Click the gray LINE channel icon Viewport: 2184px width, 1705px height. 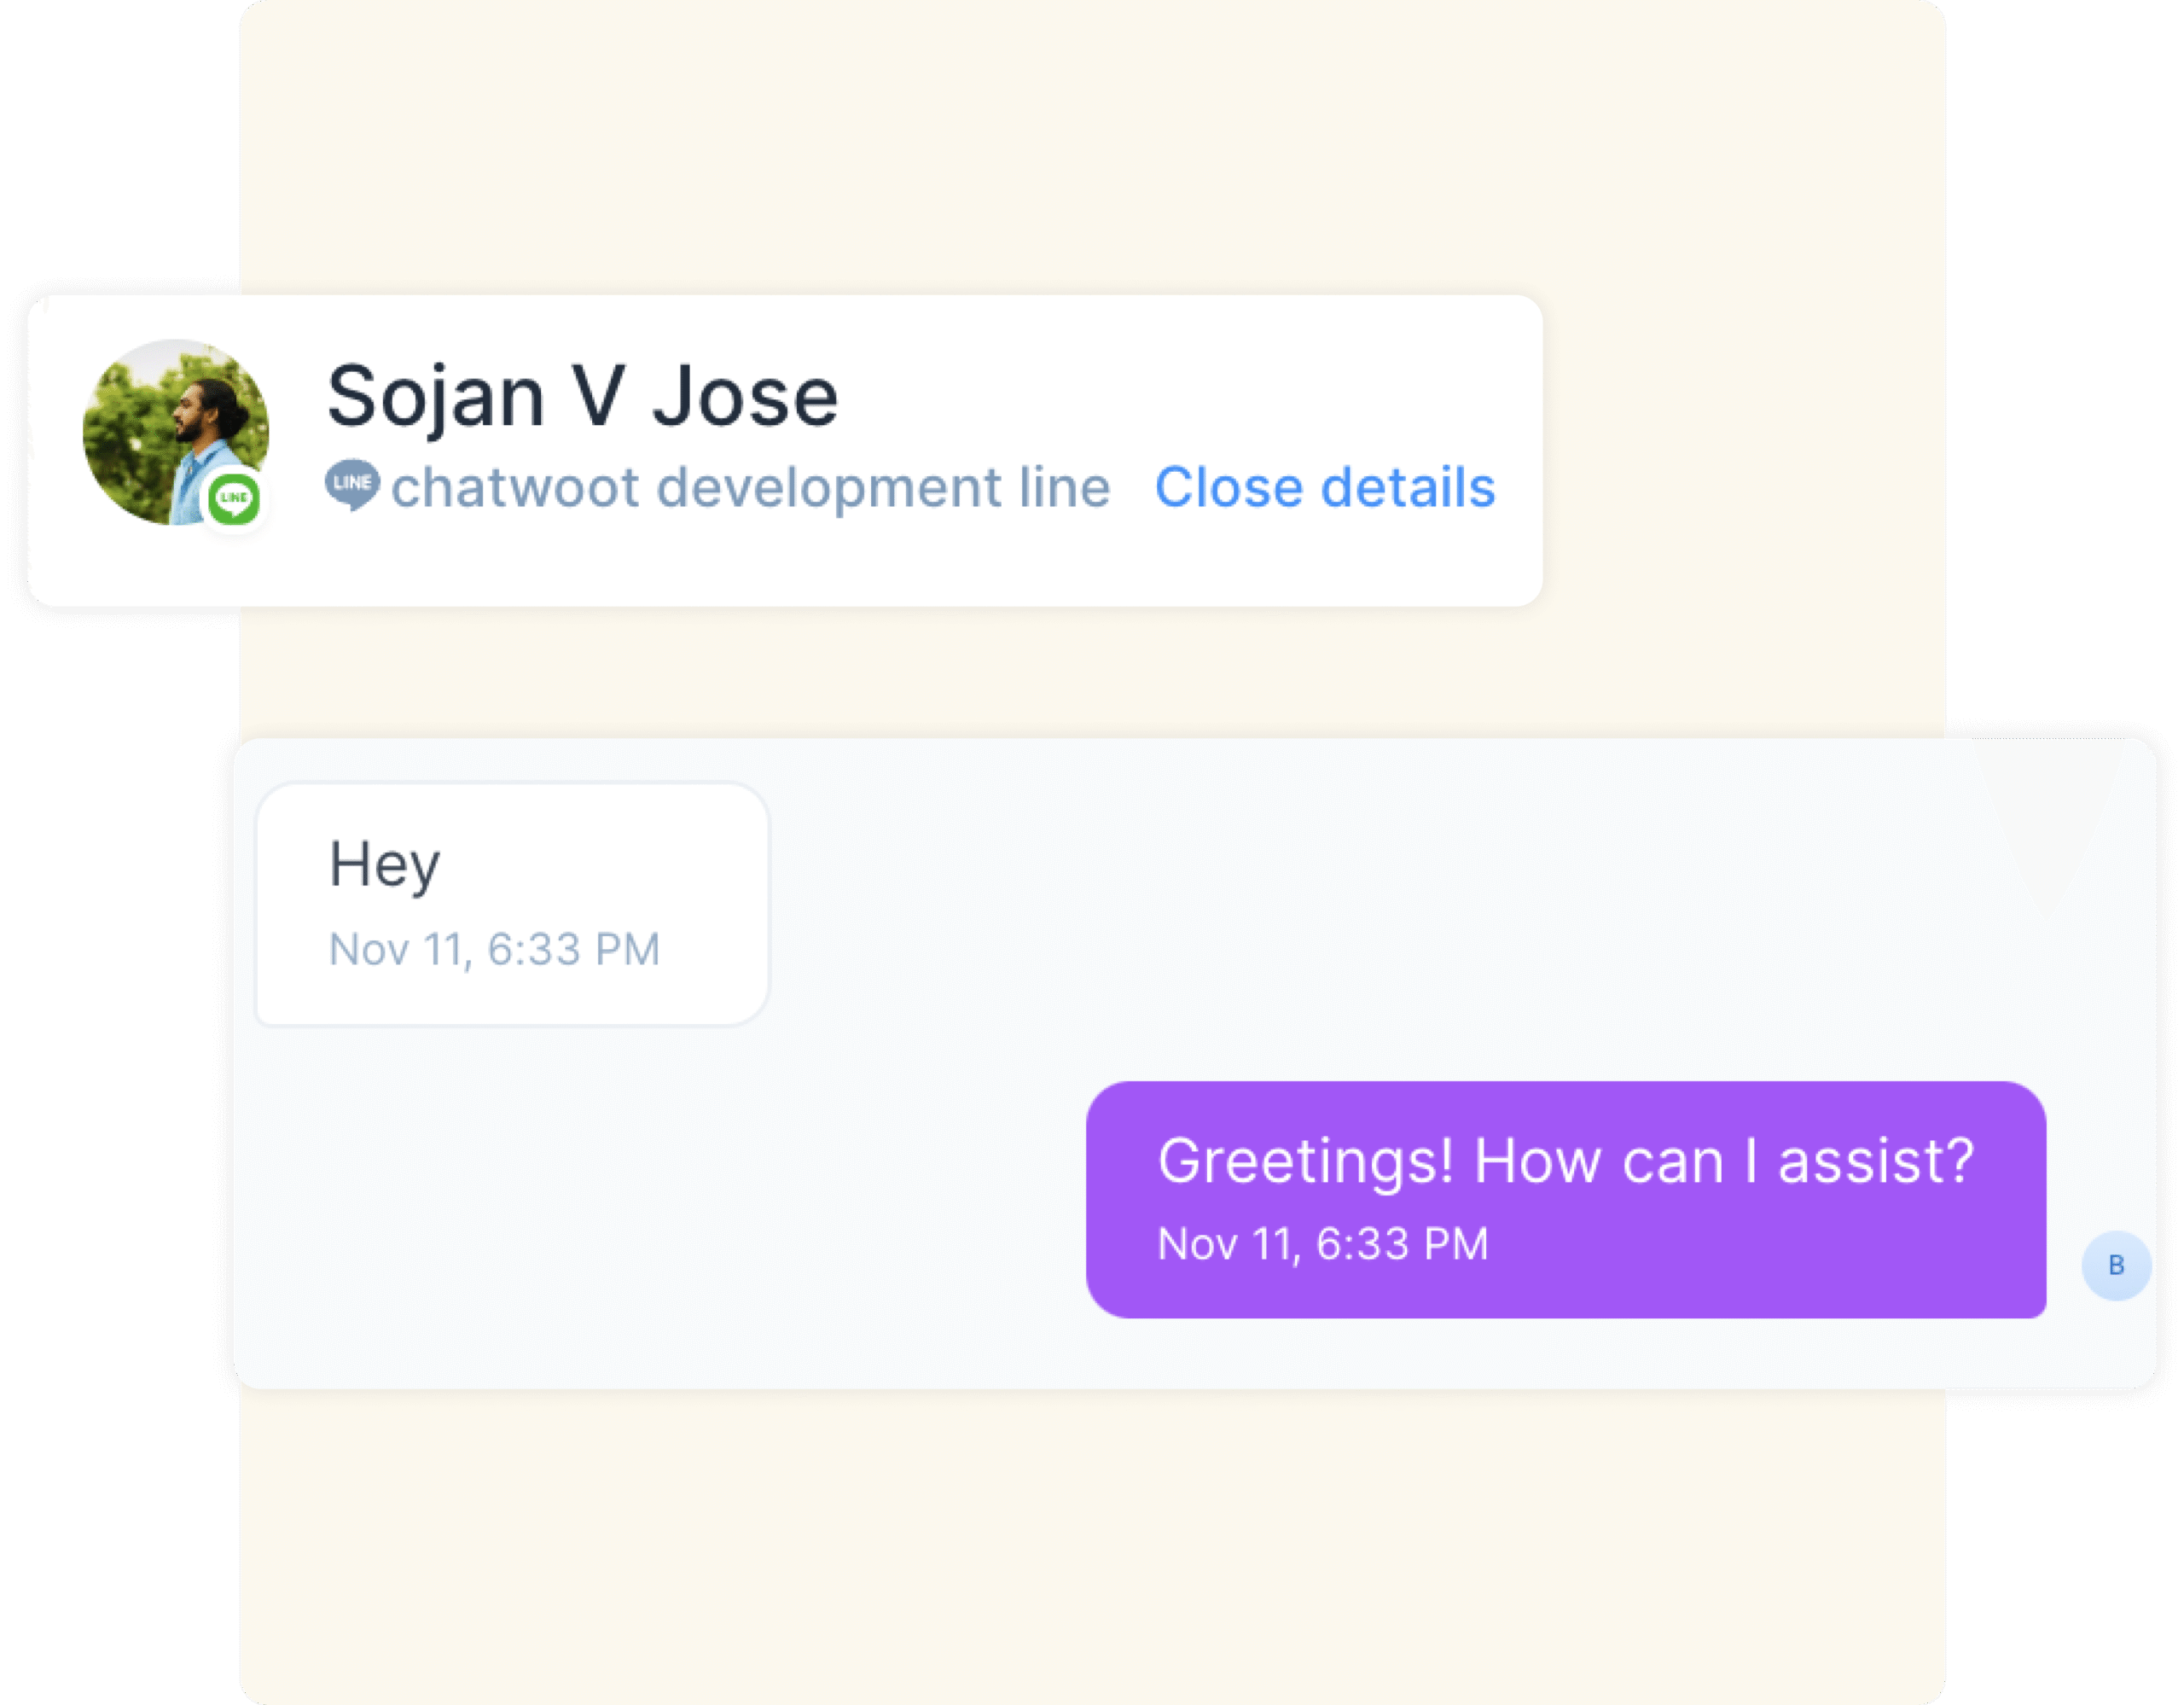coord(352,485)
